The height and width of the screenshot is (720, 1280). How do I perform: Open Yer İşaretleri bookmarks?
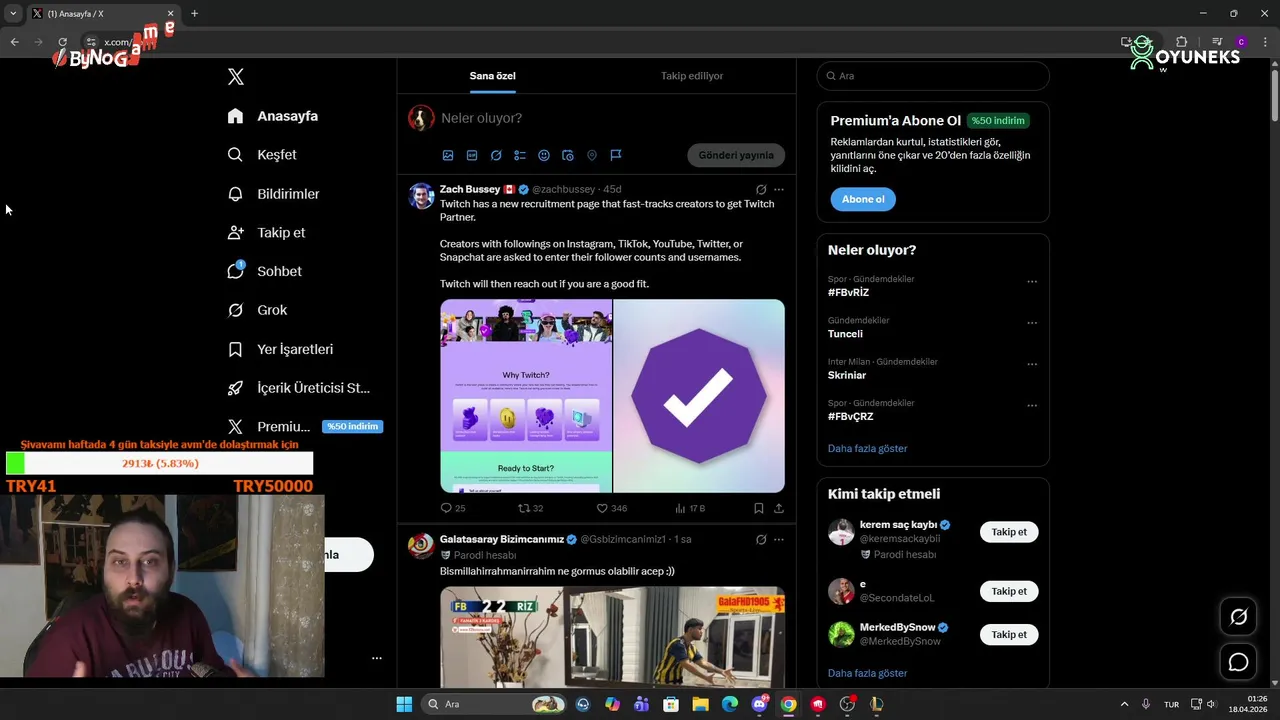tap(280, 349)
